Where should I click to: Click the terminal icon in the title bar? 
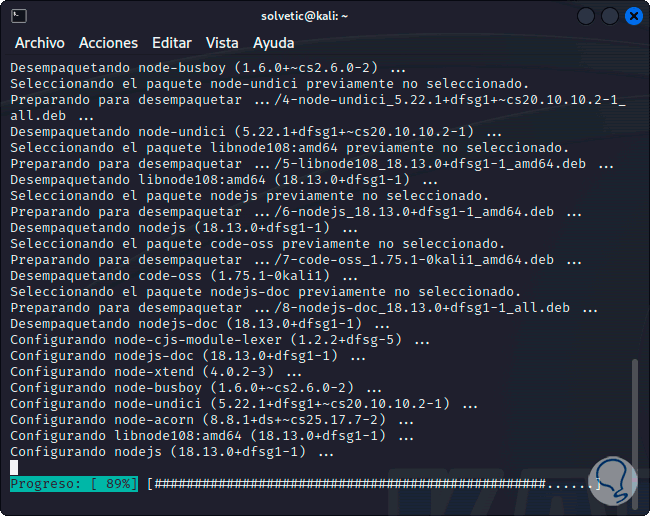click(x=20, y=16)
